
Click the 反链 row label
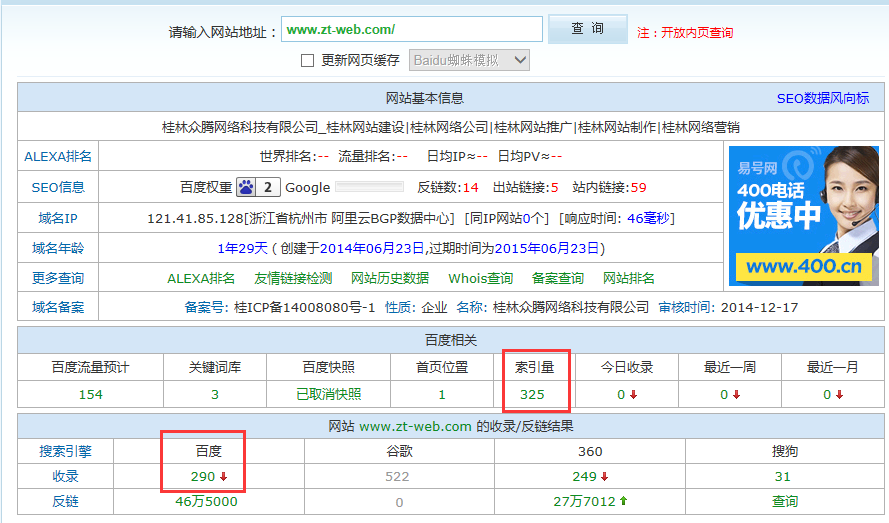tap(65, 501)
